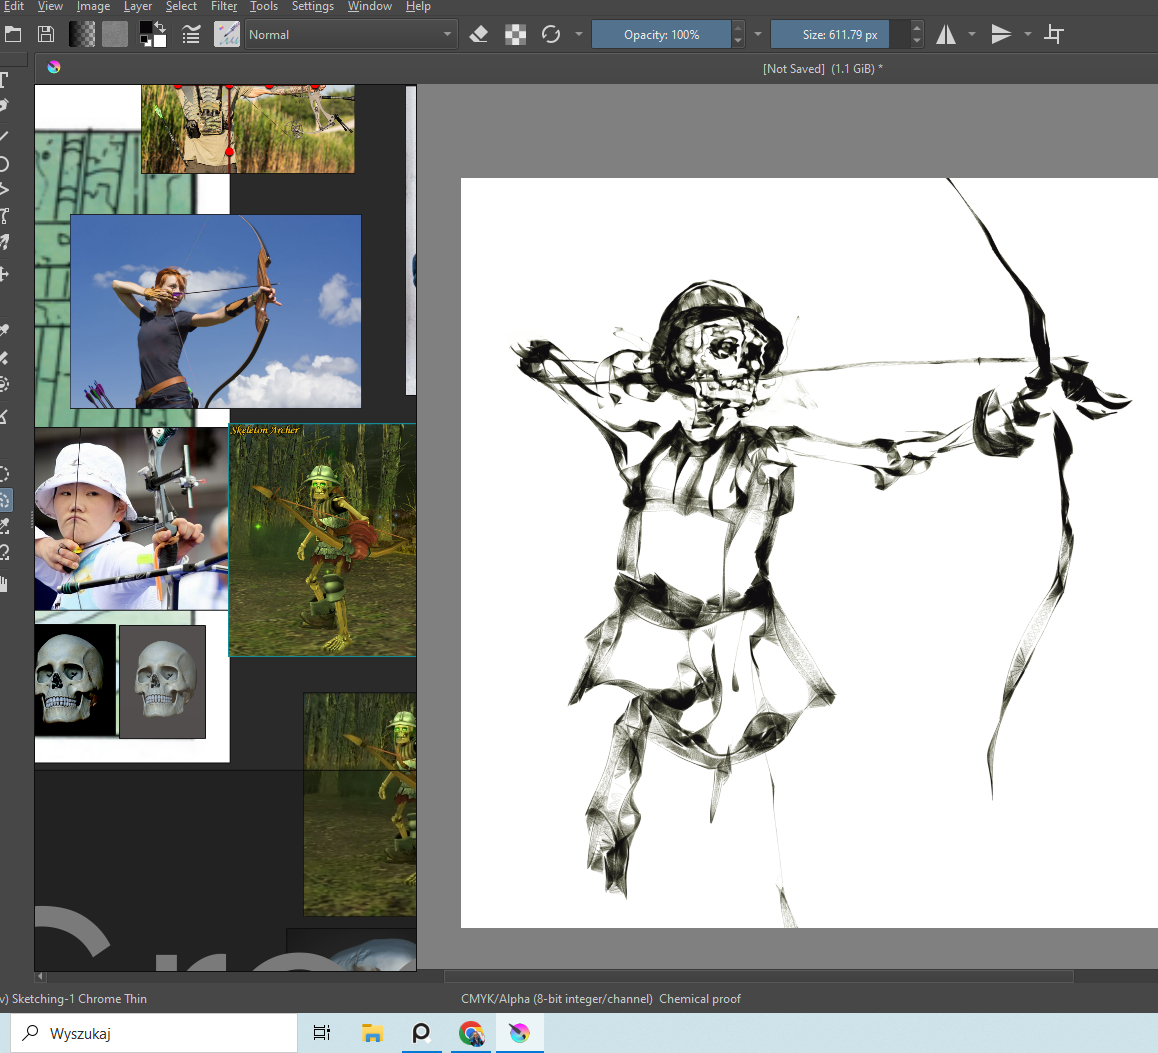Expand horizontal mirror options arrow
The image size is (1158, 1053).
pyautogui.click(x=972, y=34)
